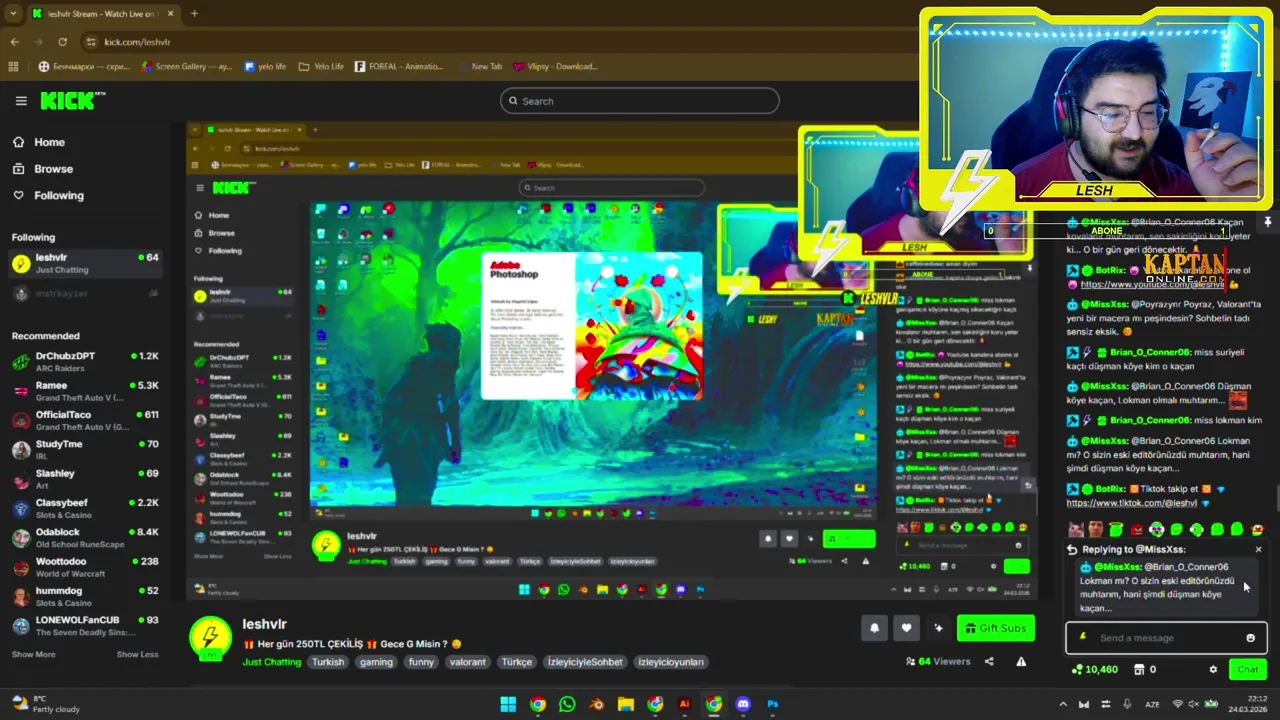Image resolution: width=1280 pixels, height=720 pixels.
Task: Open Ramee recommended channel
Action: (x=85, y=391)
